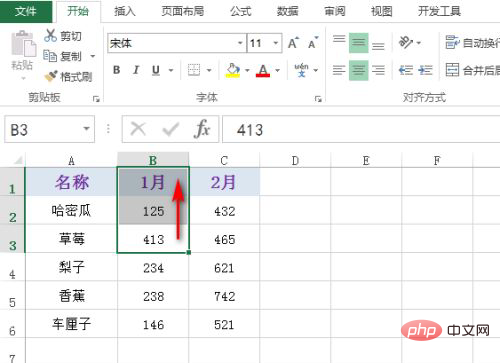This screenshot has width=500, height=363.
Task: Align text right
Action: (x=378, y=70)
